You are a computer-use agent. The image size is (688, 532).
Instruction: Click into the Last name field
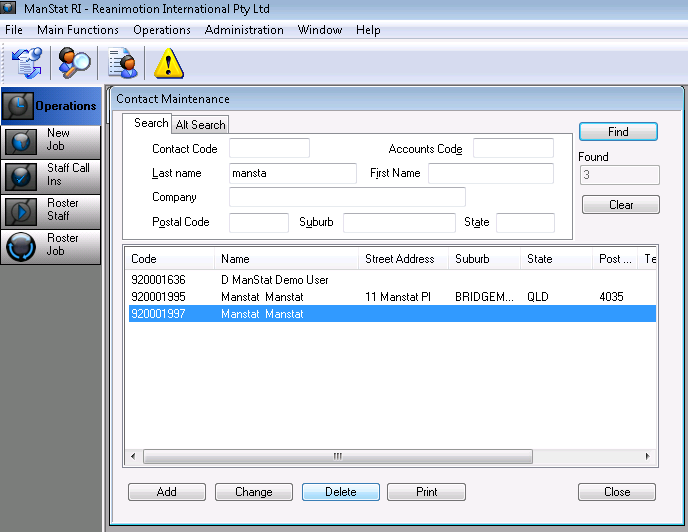[292, 173]
